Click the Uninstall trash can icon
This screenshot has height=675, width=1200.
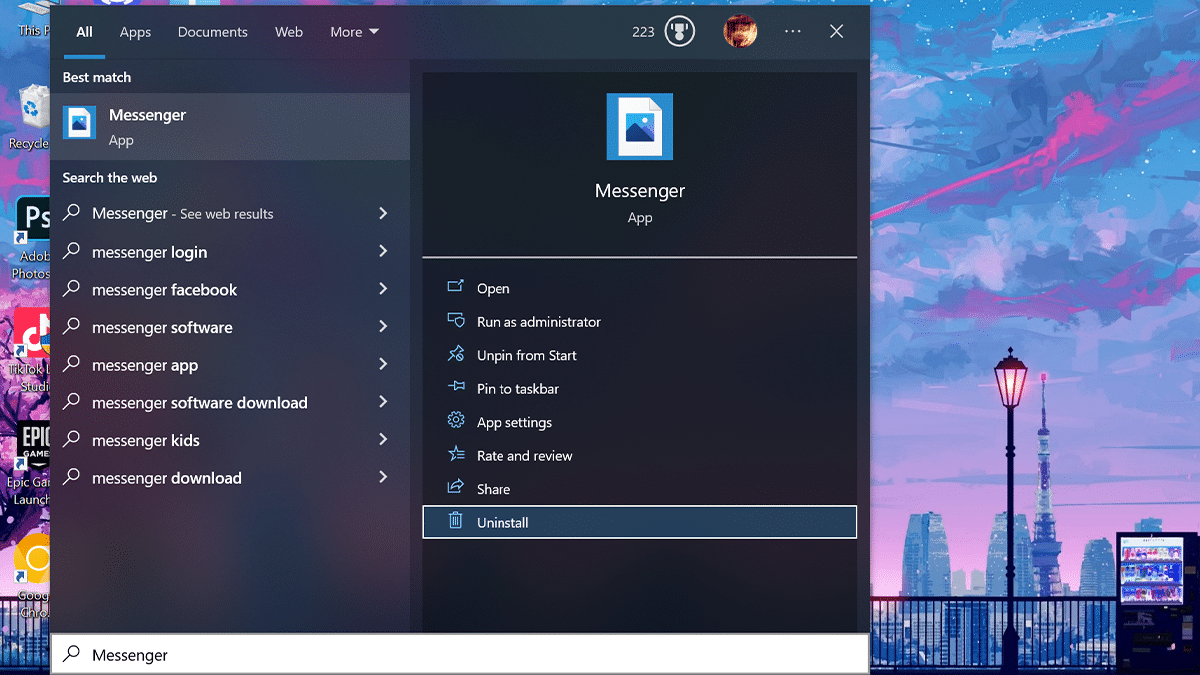pos(456,521)
